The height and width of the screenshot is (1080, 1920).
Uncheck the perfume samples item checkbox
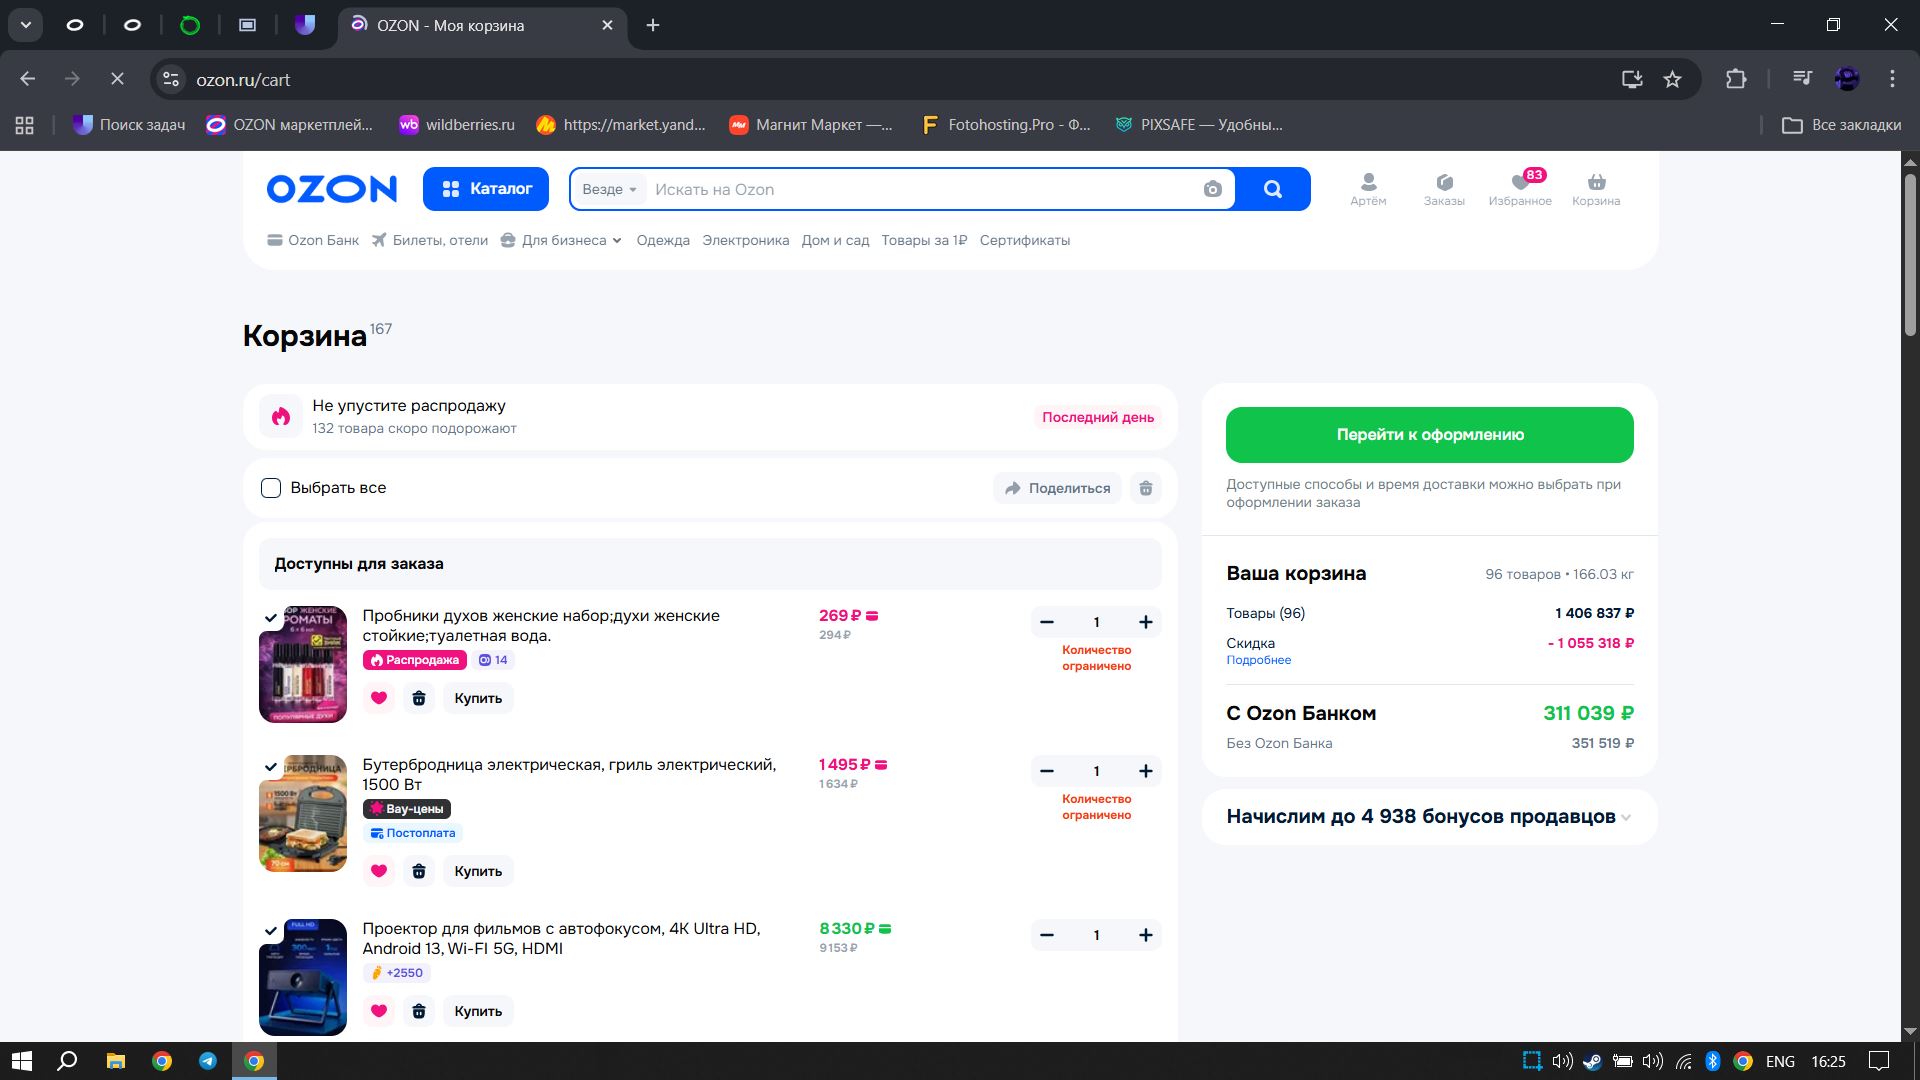271,618
